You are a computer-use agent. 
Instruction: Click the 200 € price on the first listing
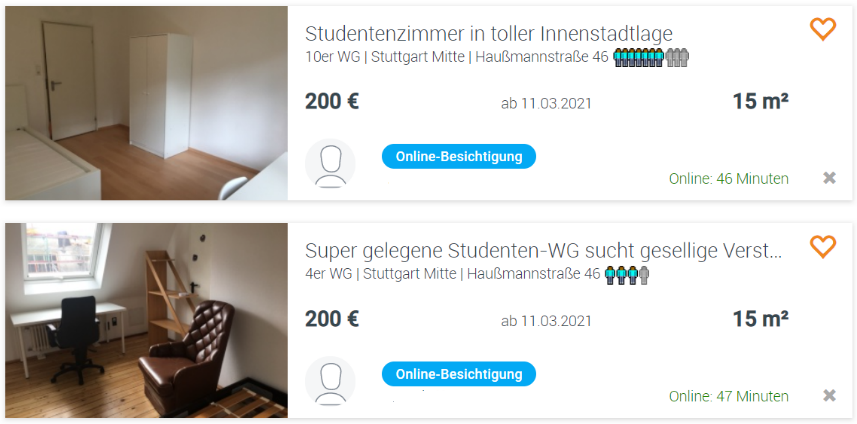[332, 101]
